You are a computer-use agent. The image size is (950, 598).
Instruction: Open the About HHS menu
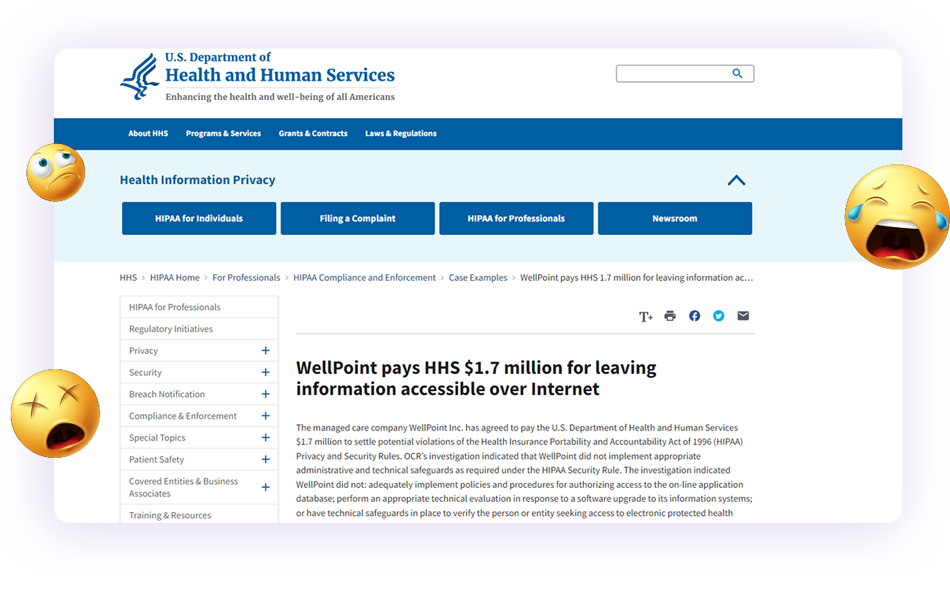coord(148,133)
